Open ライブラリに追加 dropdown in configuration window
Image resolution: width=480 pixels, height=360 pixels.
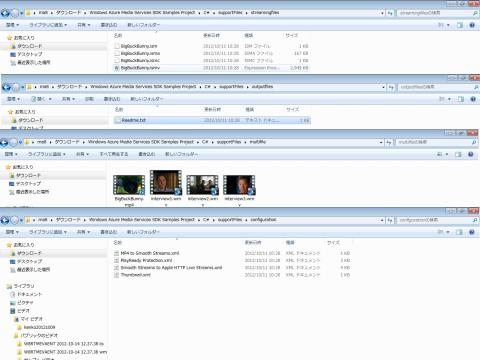[x=48, y=232]
